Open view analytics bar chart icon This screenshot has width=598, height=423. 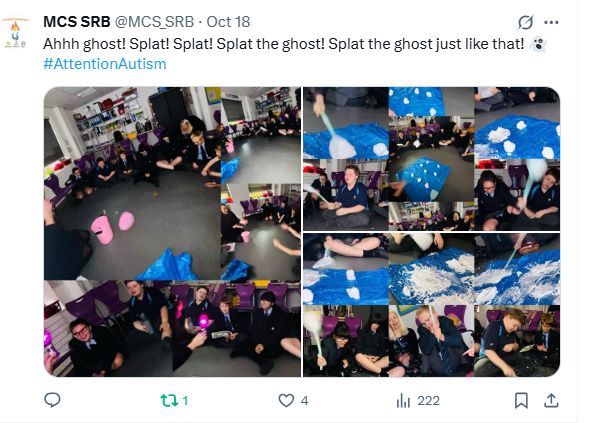[x=403, y=401]
